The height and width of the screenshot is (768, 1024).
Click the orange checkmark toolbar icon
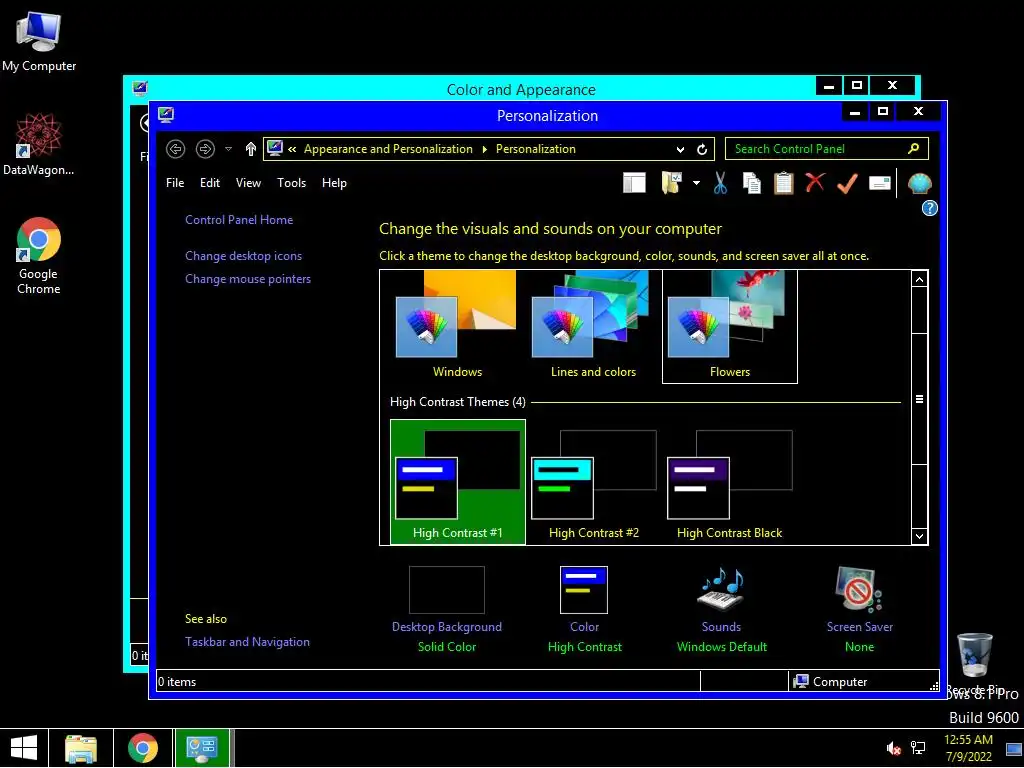[x=847, y=183]
